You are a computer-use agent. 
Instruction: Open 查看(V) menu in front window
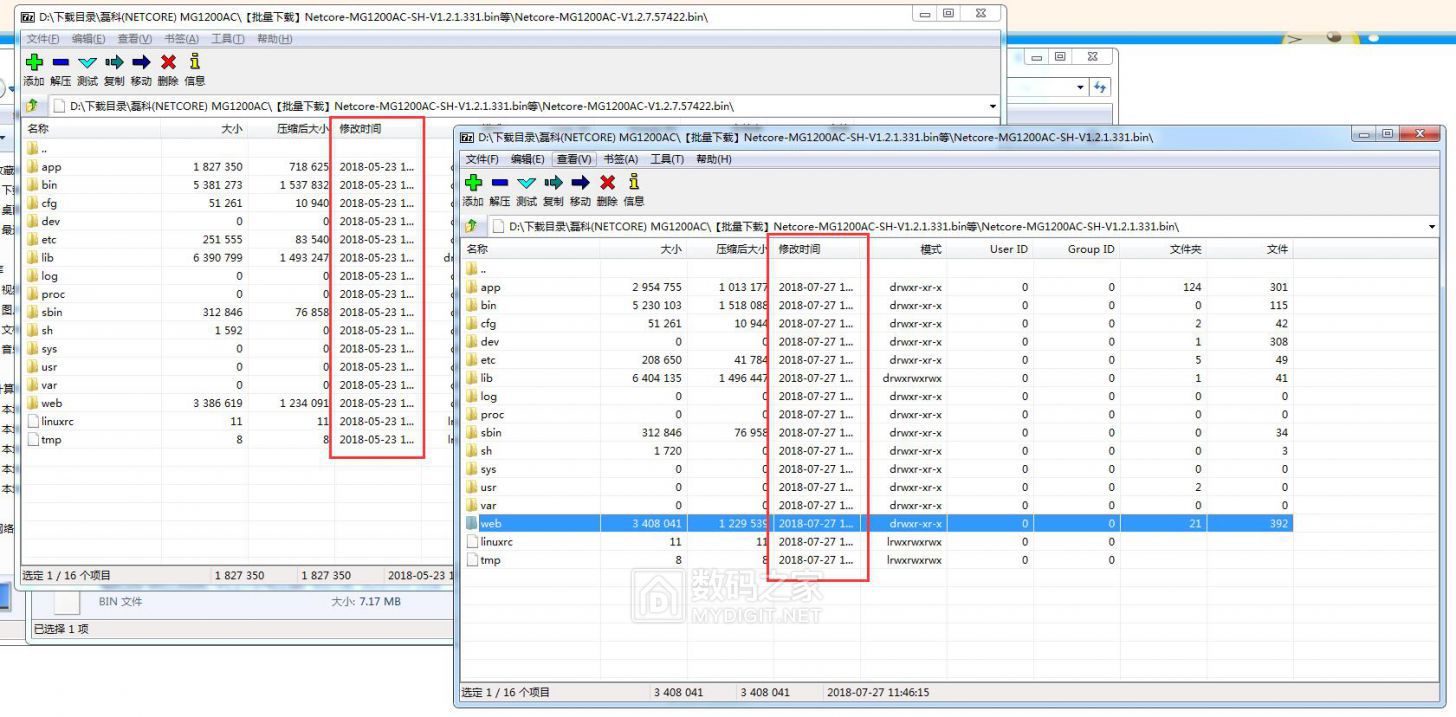pos(574,159)
